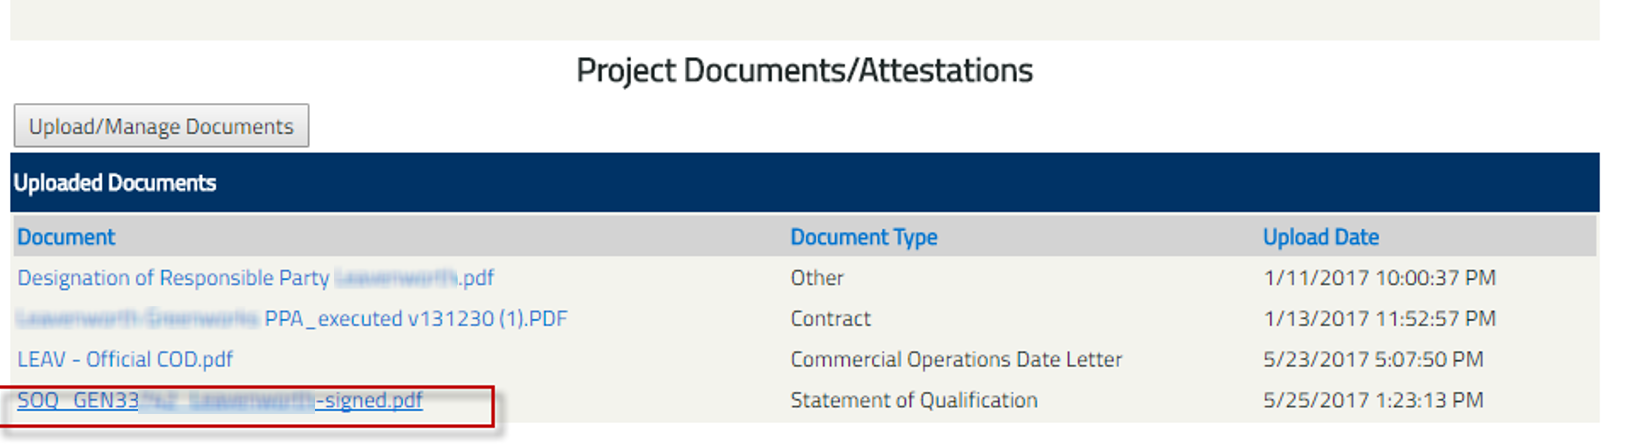Select the 5/23/2017 5:07:50 PM date cell
This screenshot has width=1651, height=445.
1373,359
